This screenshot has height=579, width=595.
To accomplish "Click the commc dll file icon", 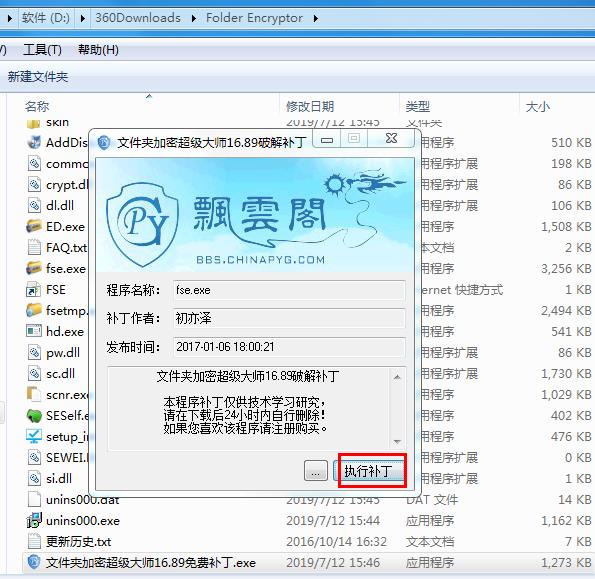I will [34, 164].
